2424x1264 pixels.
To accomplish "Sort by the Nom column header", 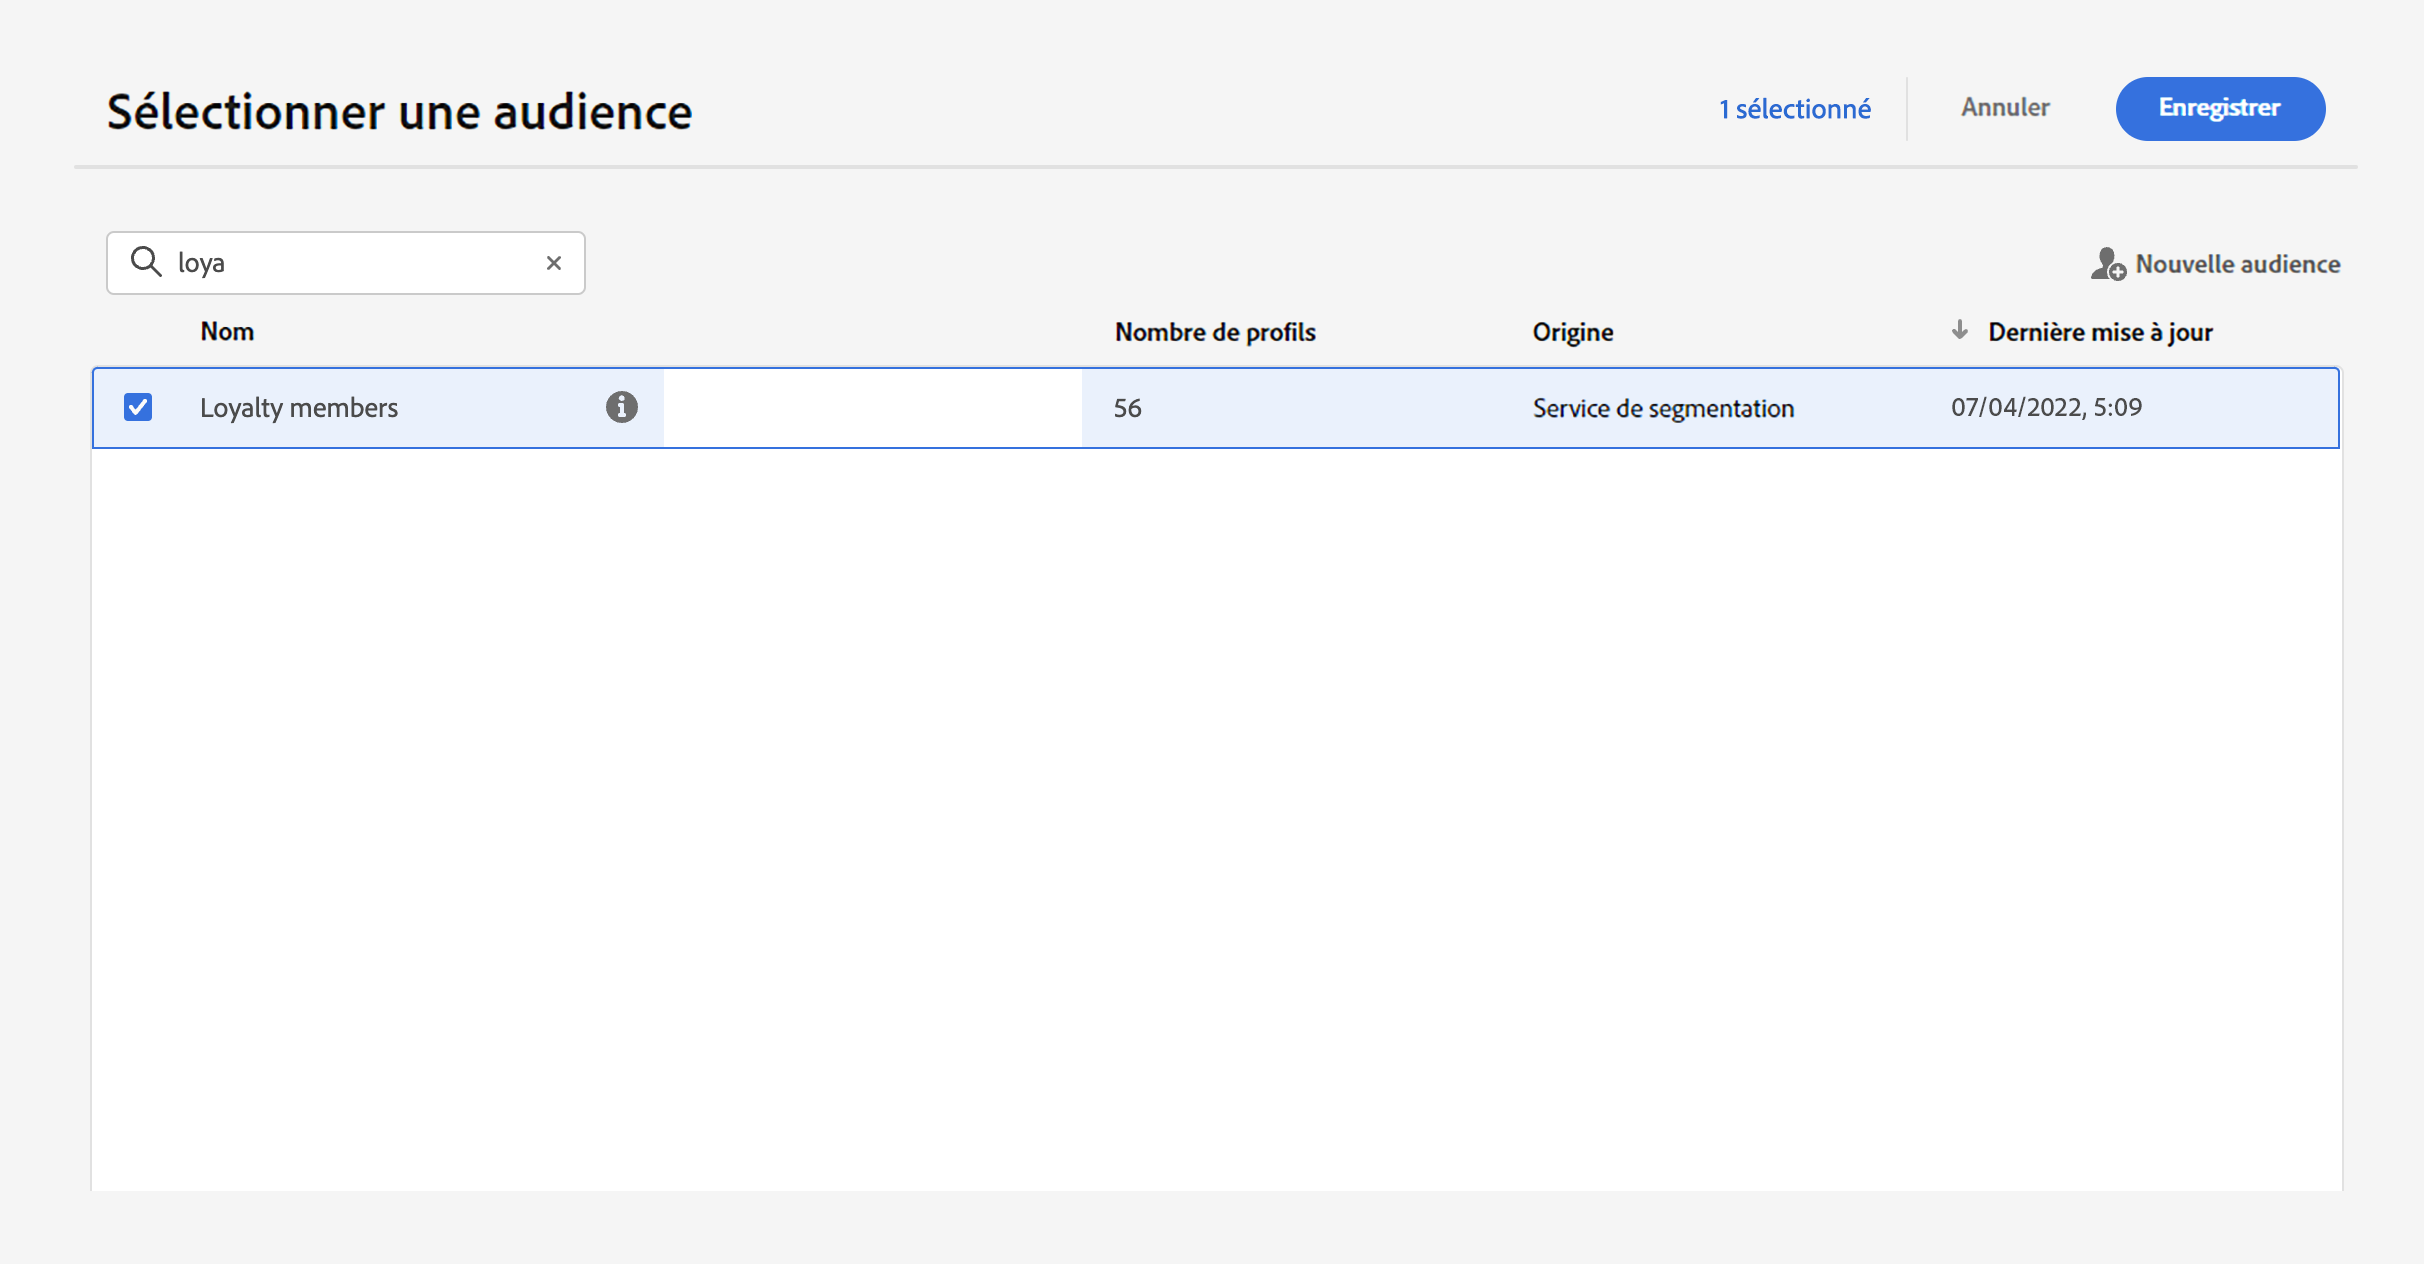I will click(x=227, y=332).
